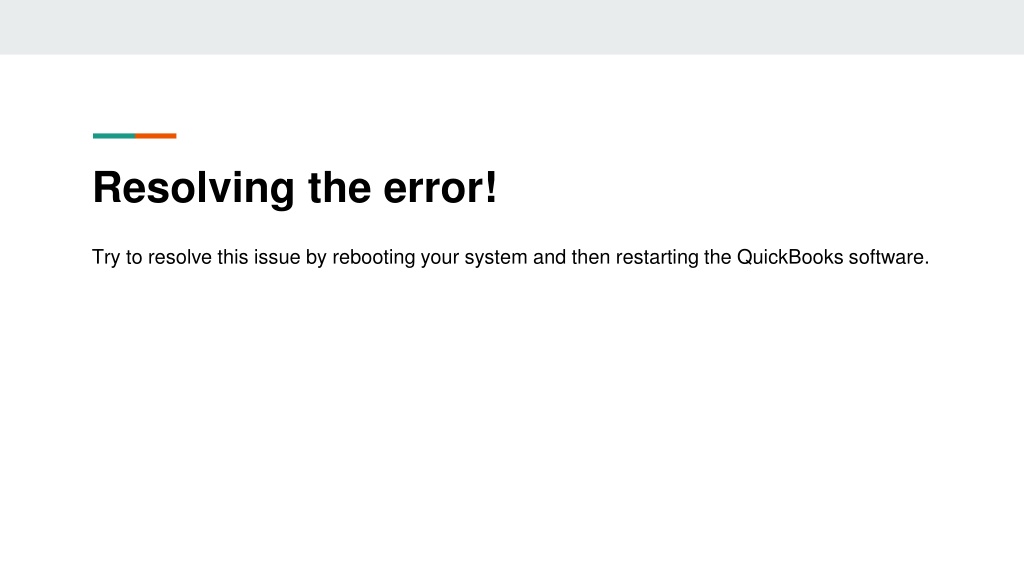
Task: Click the word 'the' in the title
Action: pyautogui.click(x=339, y=188)
